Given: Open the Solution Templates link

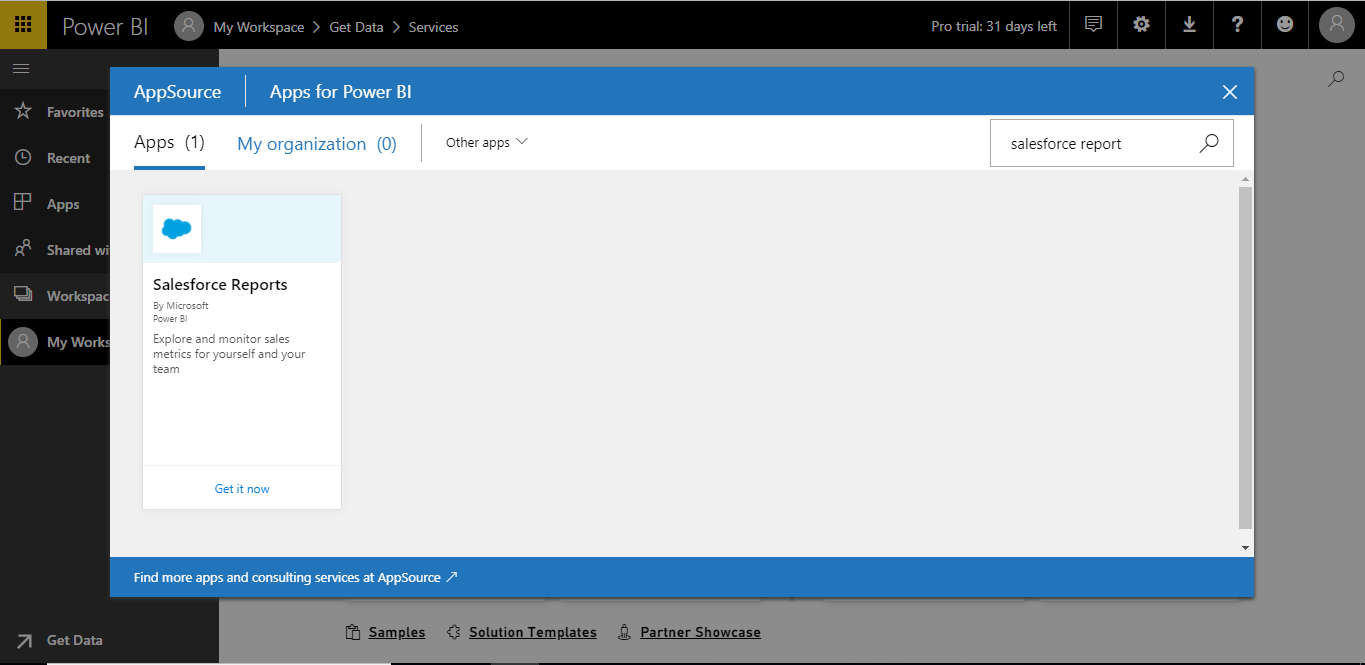Looking at the screenshot, I should tap(533, 632).
